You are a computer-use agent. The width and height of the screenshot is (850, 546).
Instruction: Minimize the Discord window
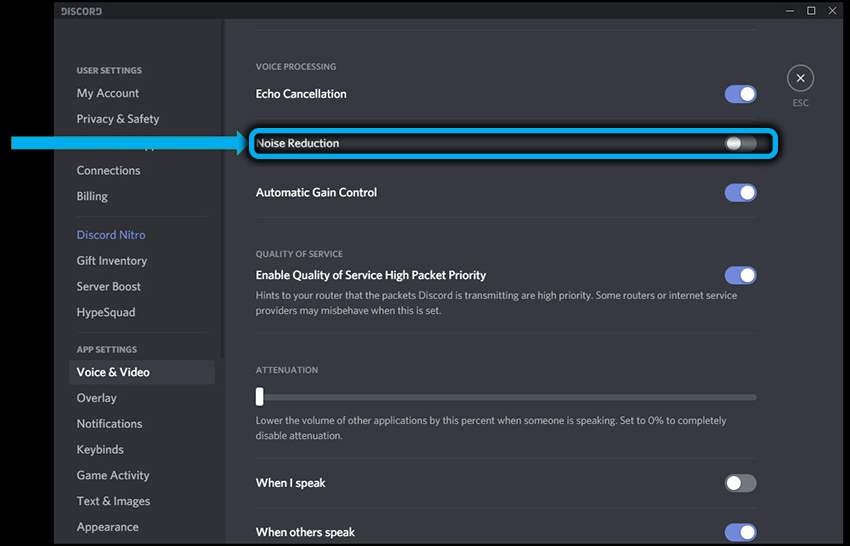coord(786,11)
